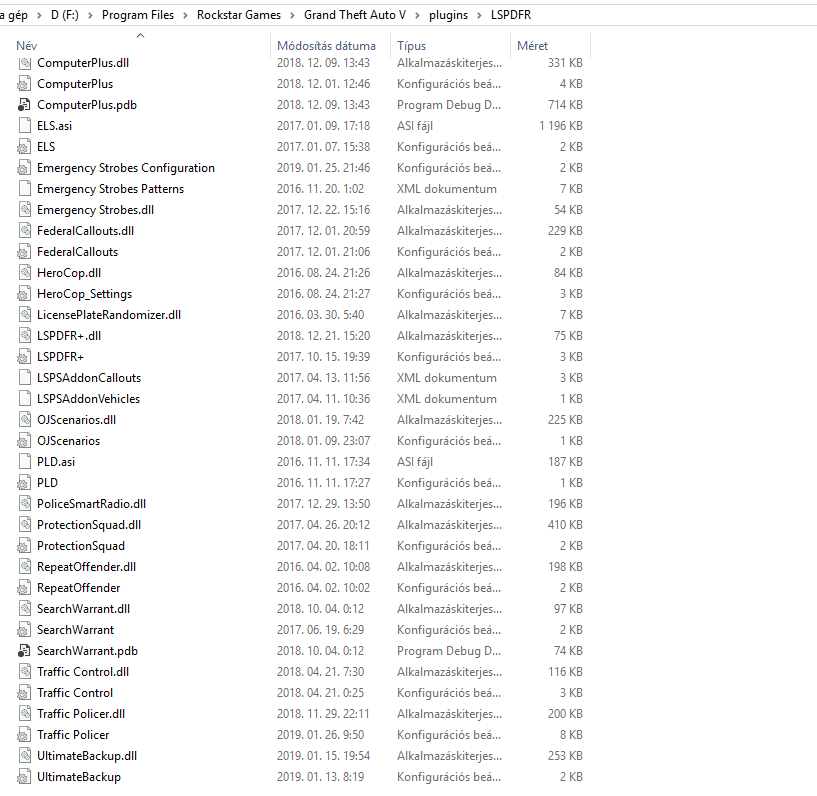Select LSPSAddonVehicles file name
The width and height of the screenshot is (817, 796).
tap(89, 399)
